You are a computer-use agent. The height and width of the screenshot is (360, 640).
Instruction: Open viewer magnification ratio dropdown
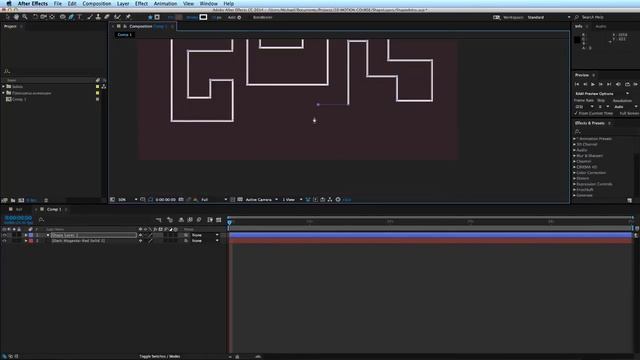(128, 200)
